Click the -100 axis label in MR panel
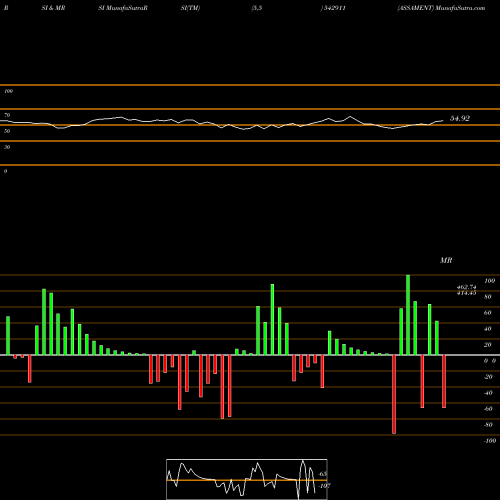 (490, 441)
